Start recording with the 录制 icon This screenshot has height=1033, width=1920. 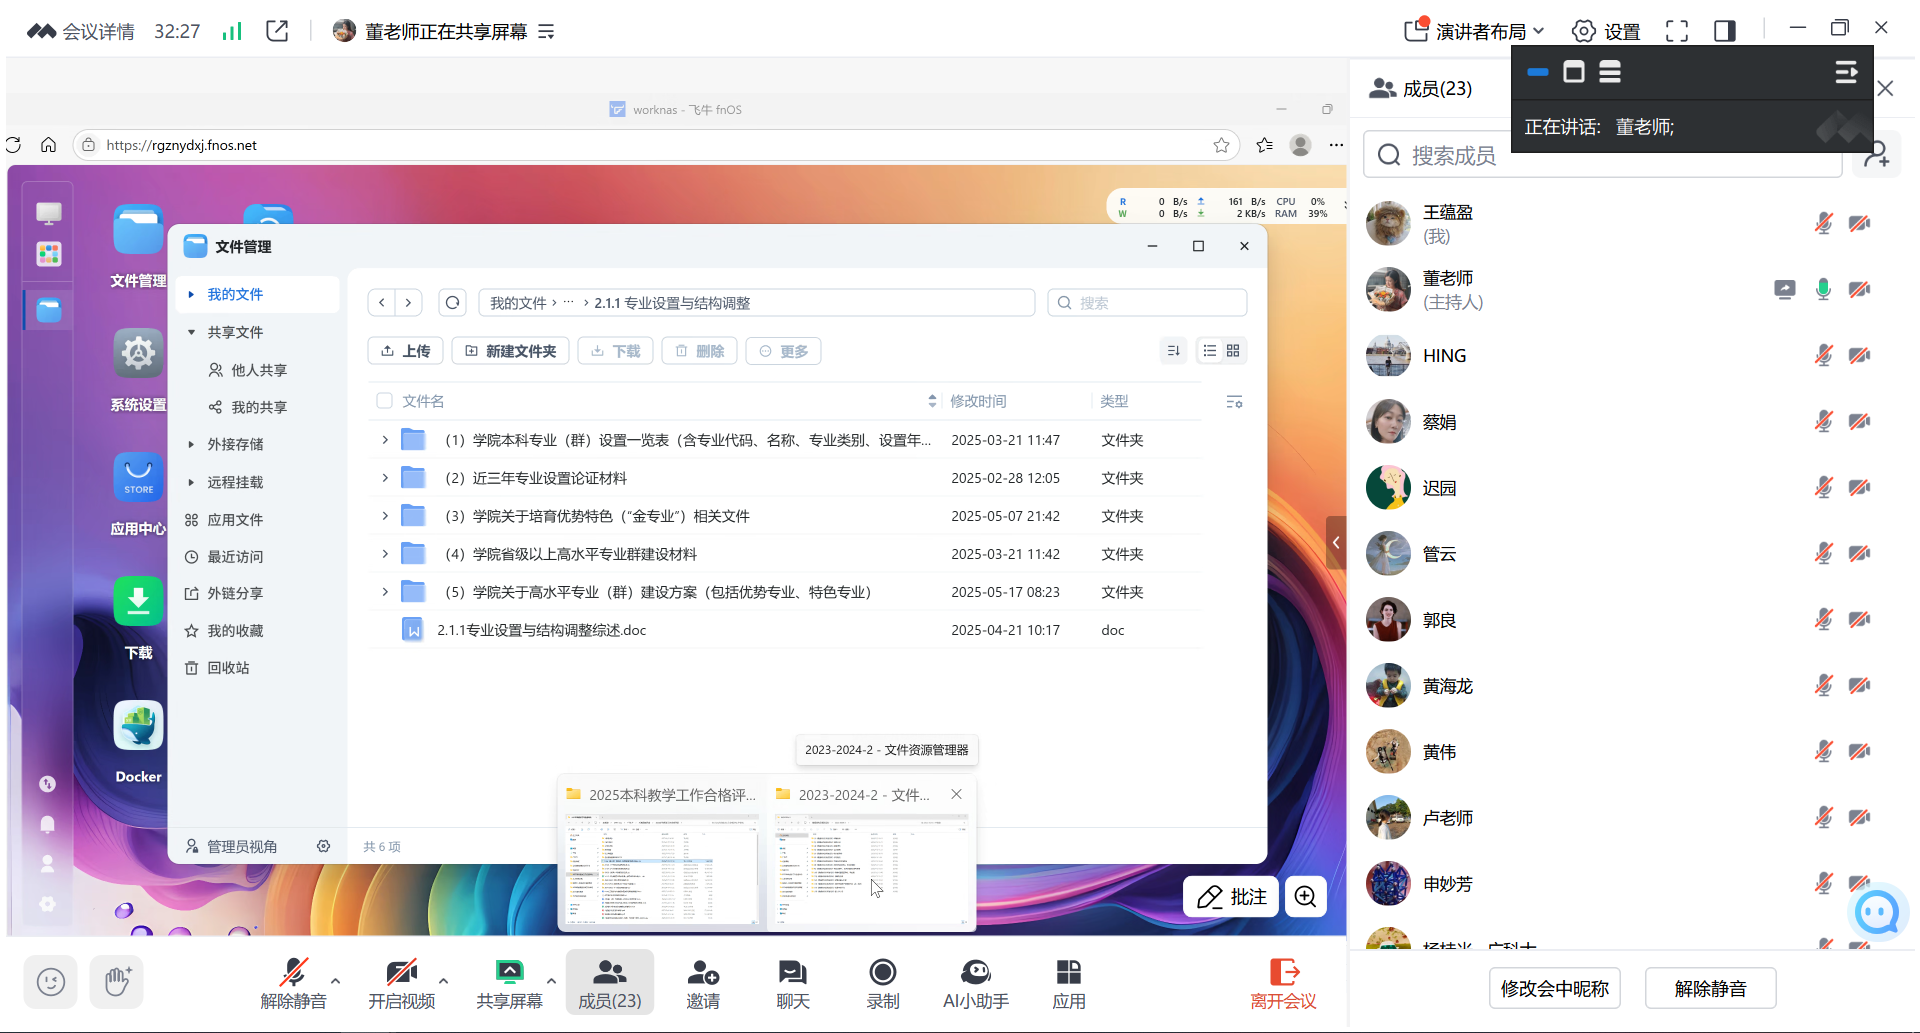(882, 982)
